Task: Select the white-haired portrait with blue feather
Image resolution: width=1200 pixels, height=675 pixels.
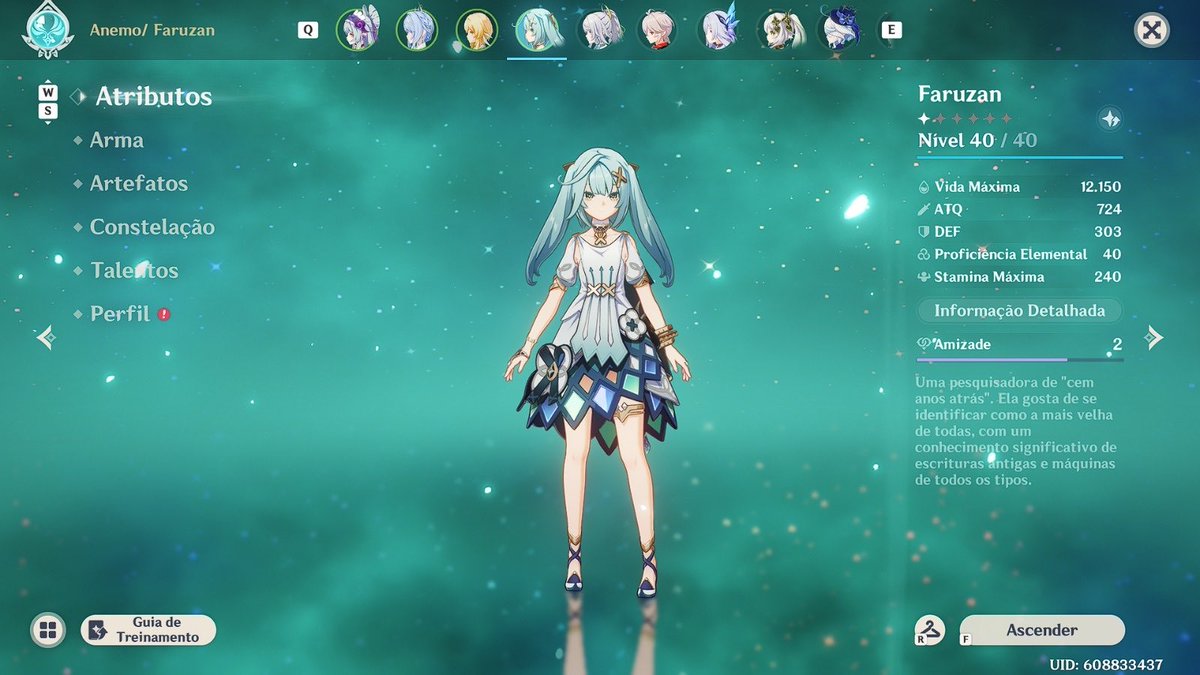Action: (x=718, y=30)
